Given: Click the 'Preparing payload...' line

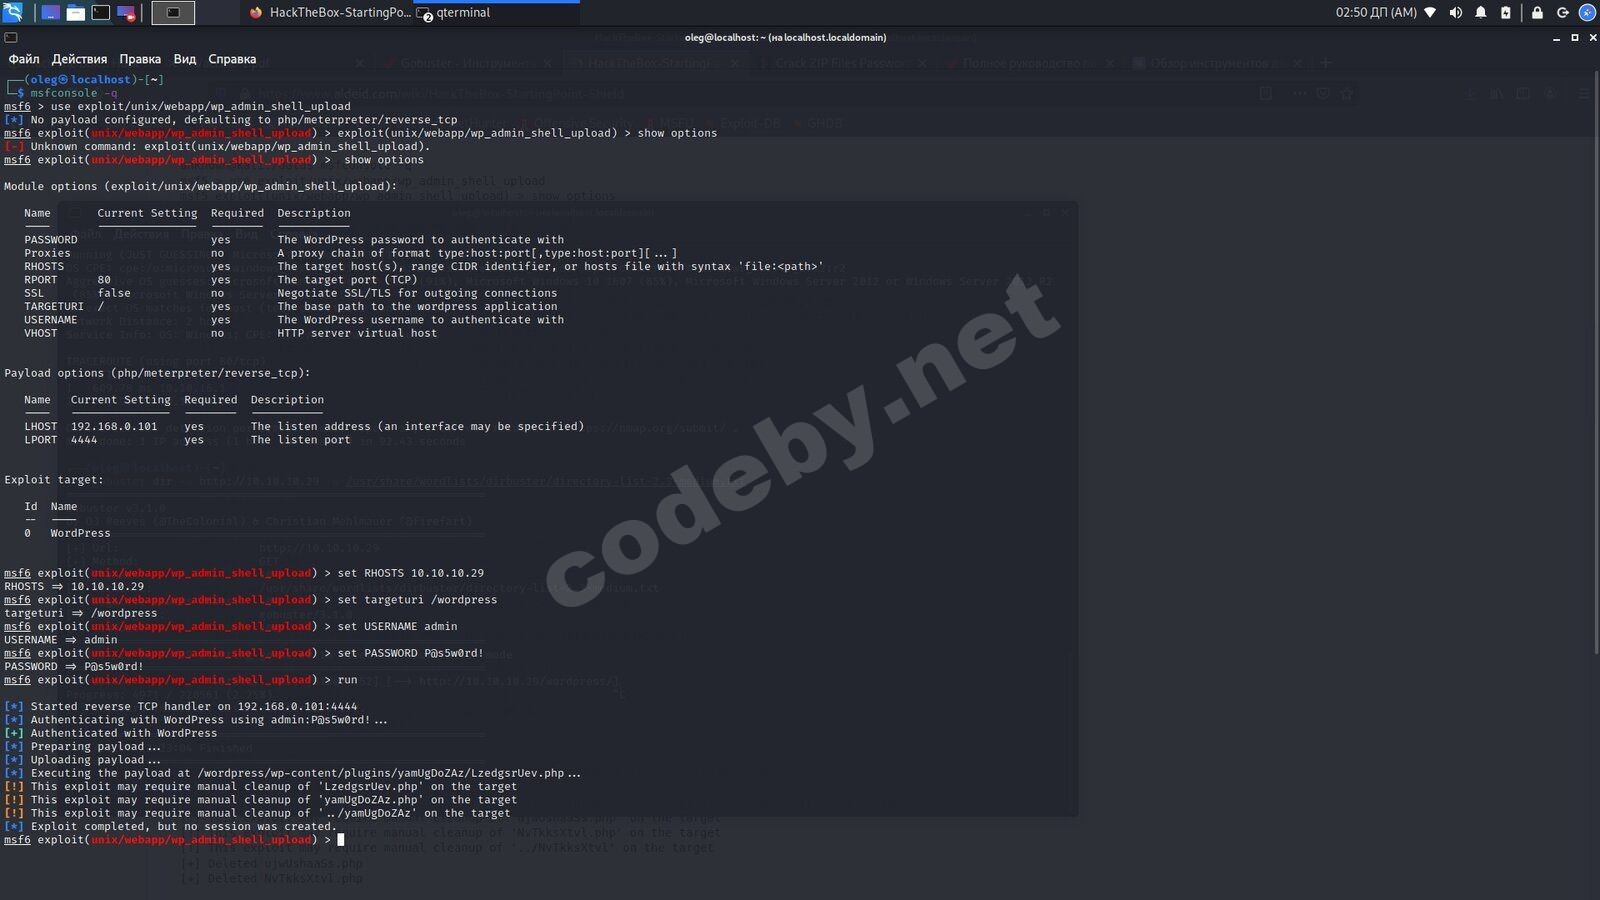Looking at the screenshot, I should coord(83,746).
